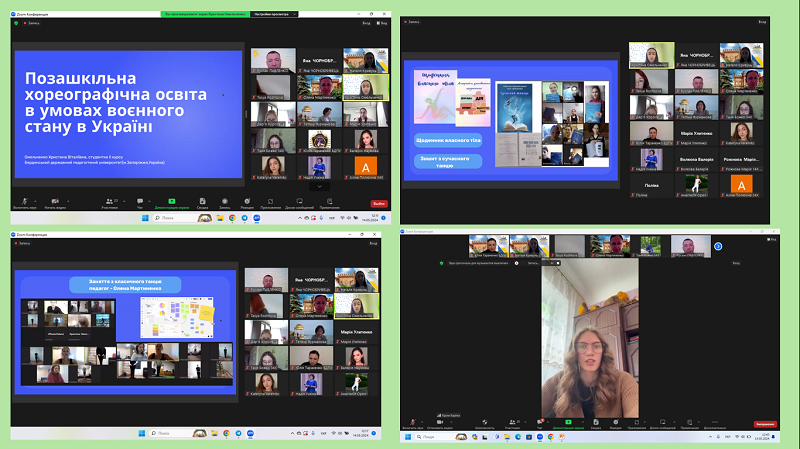Open Чат in the title-slide Zoom window
800x449 pixels.
142,202
